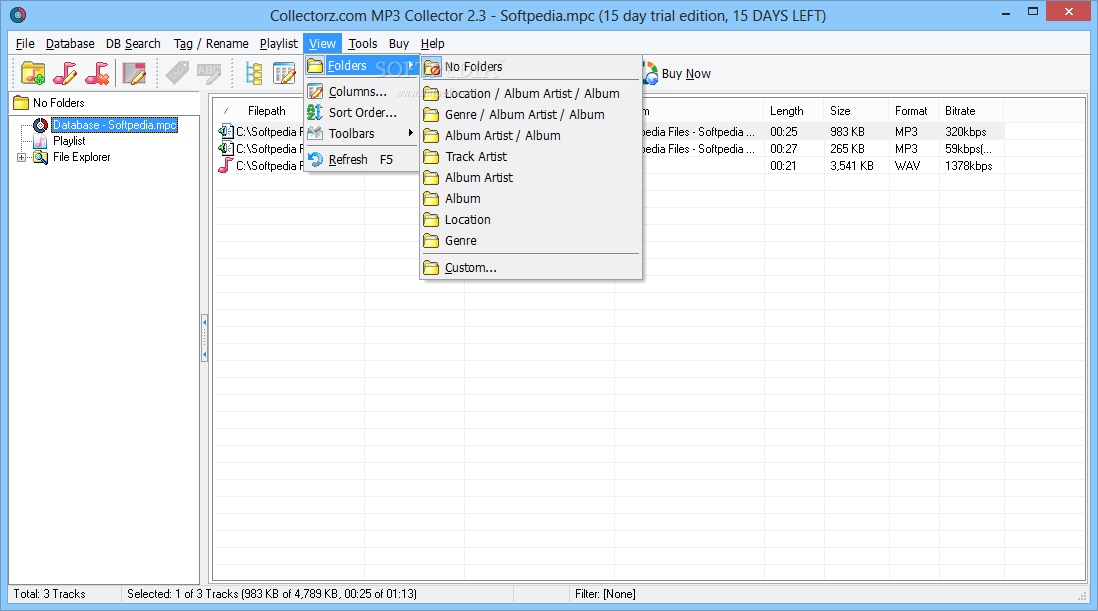Open the Playlist menu

pos(279,43)
